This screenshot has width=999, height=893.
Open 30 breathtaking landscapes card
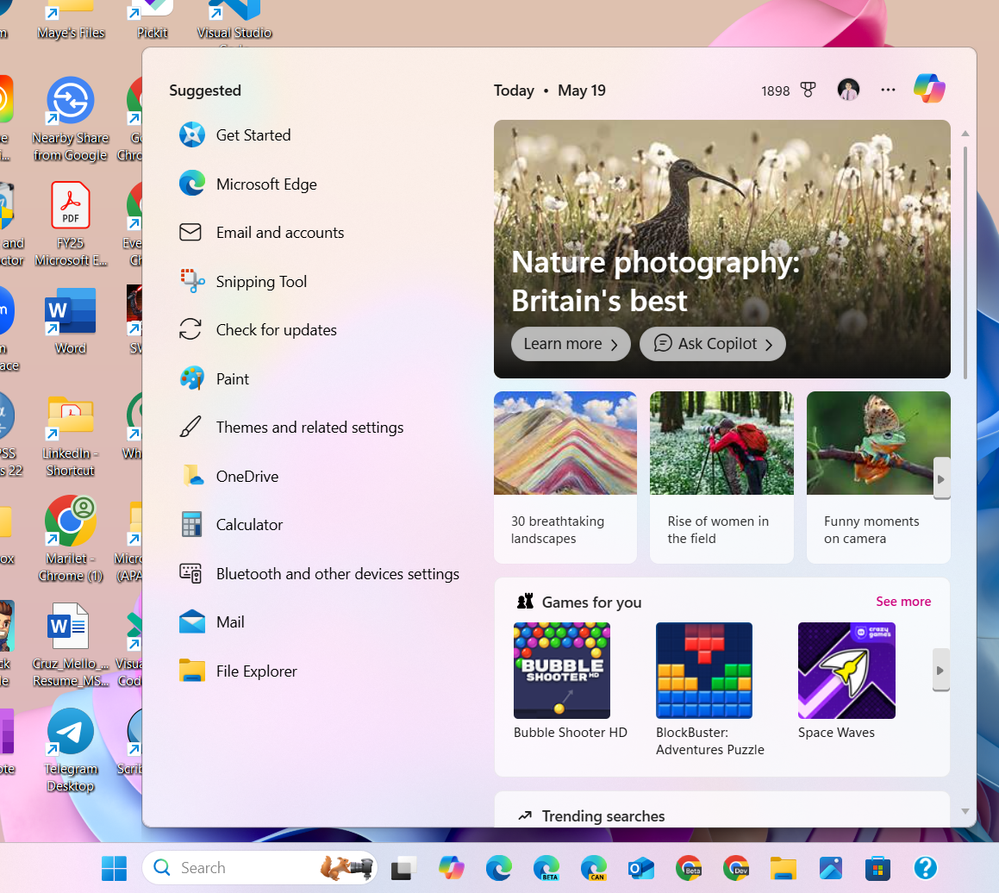[565, 477]
